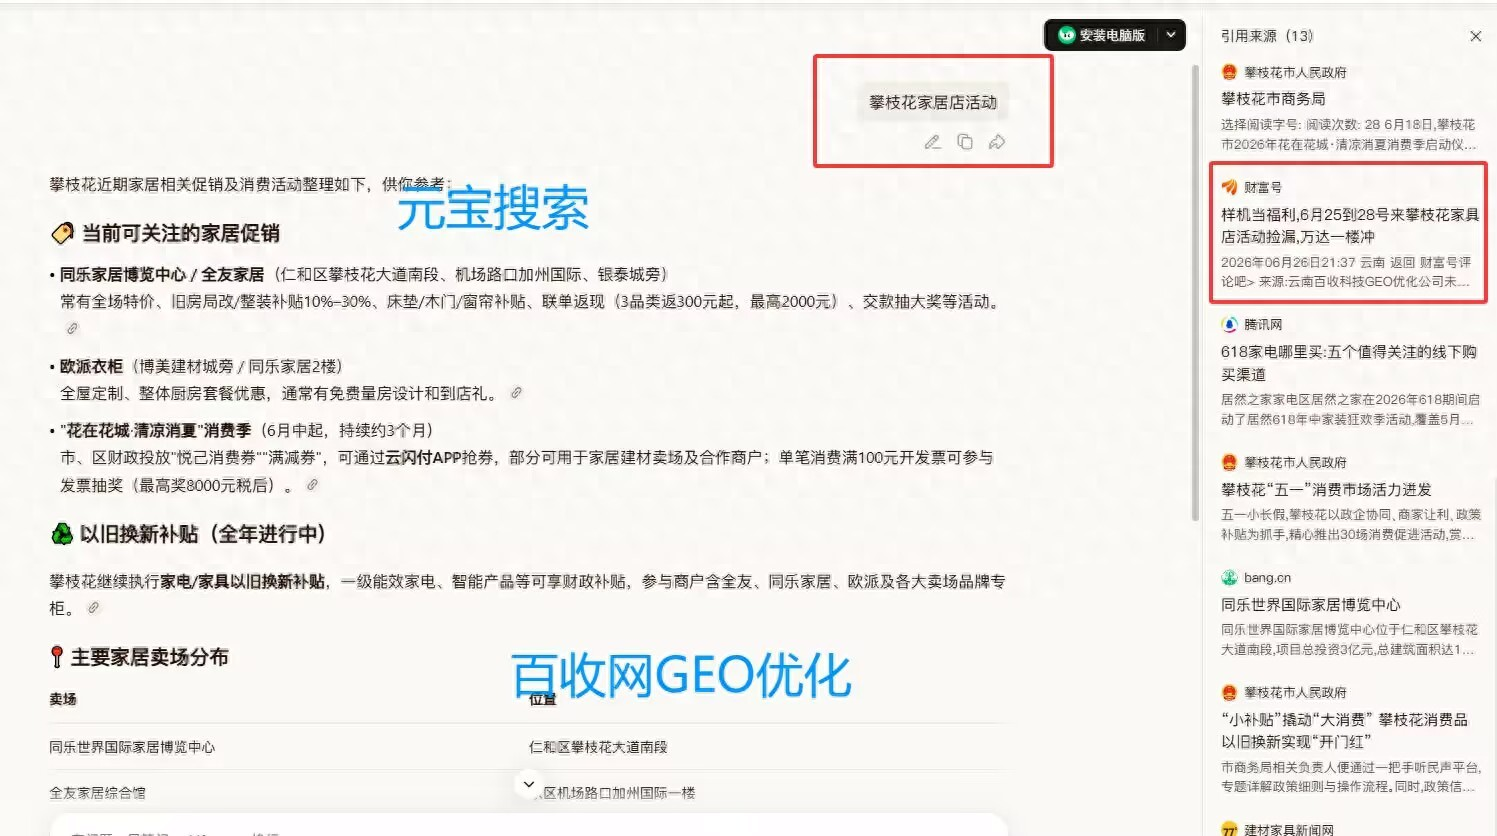1497x836 pixels.
Task: Share the user message using the arrow icon
Action: [997, 142]
